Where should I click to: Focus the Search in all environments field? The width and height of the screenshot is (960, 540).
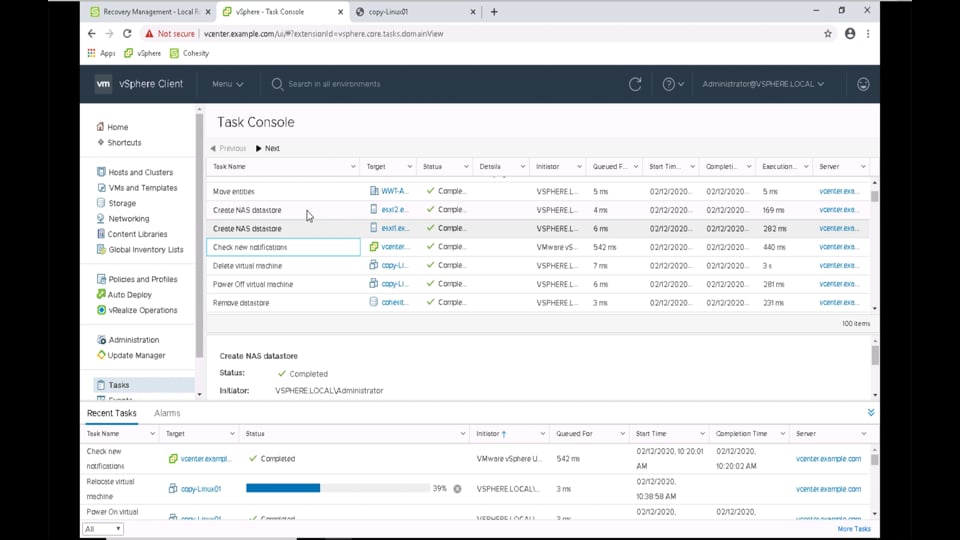tap(334, 84)
